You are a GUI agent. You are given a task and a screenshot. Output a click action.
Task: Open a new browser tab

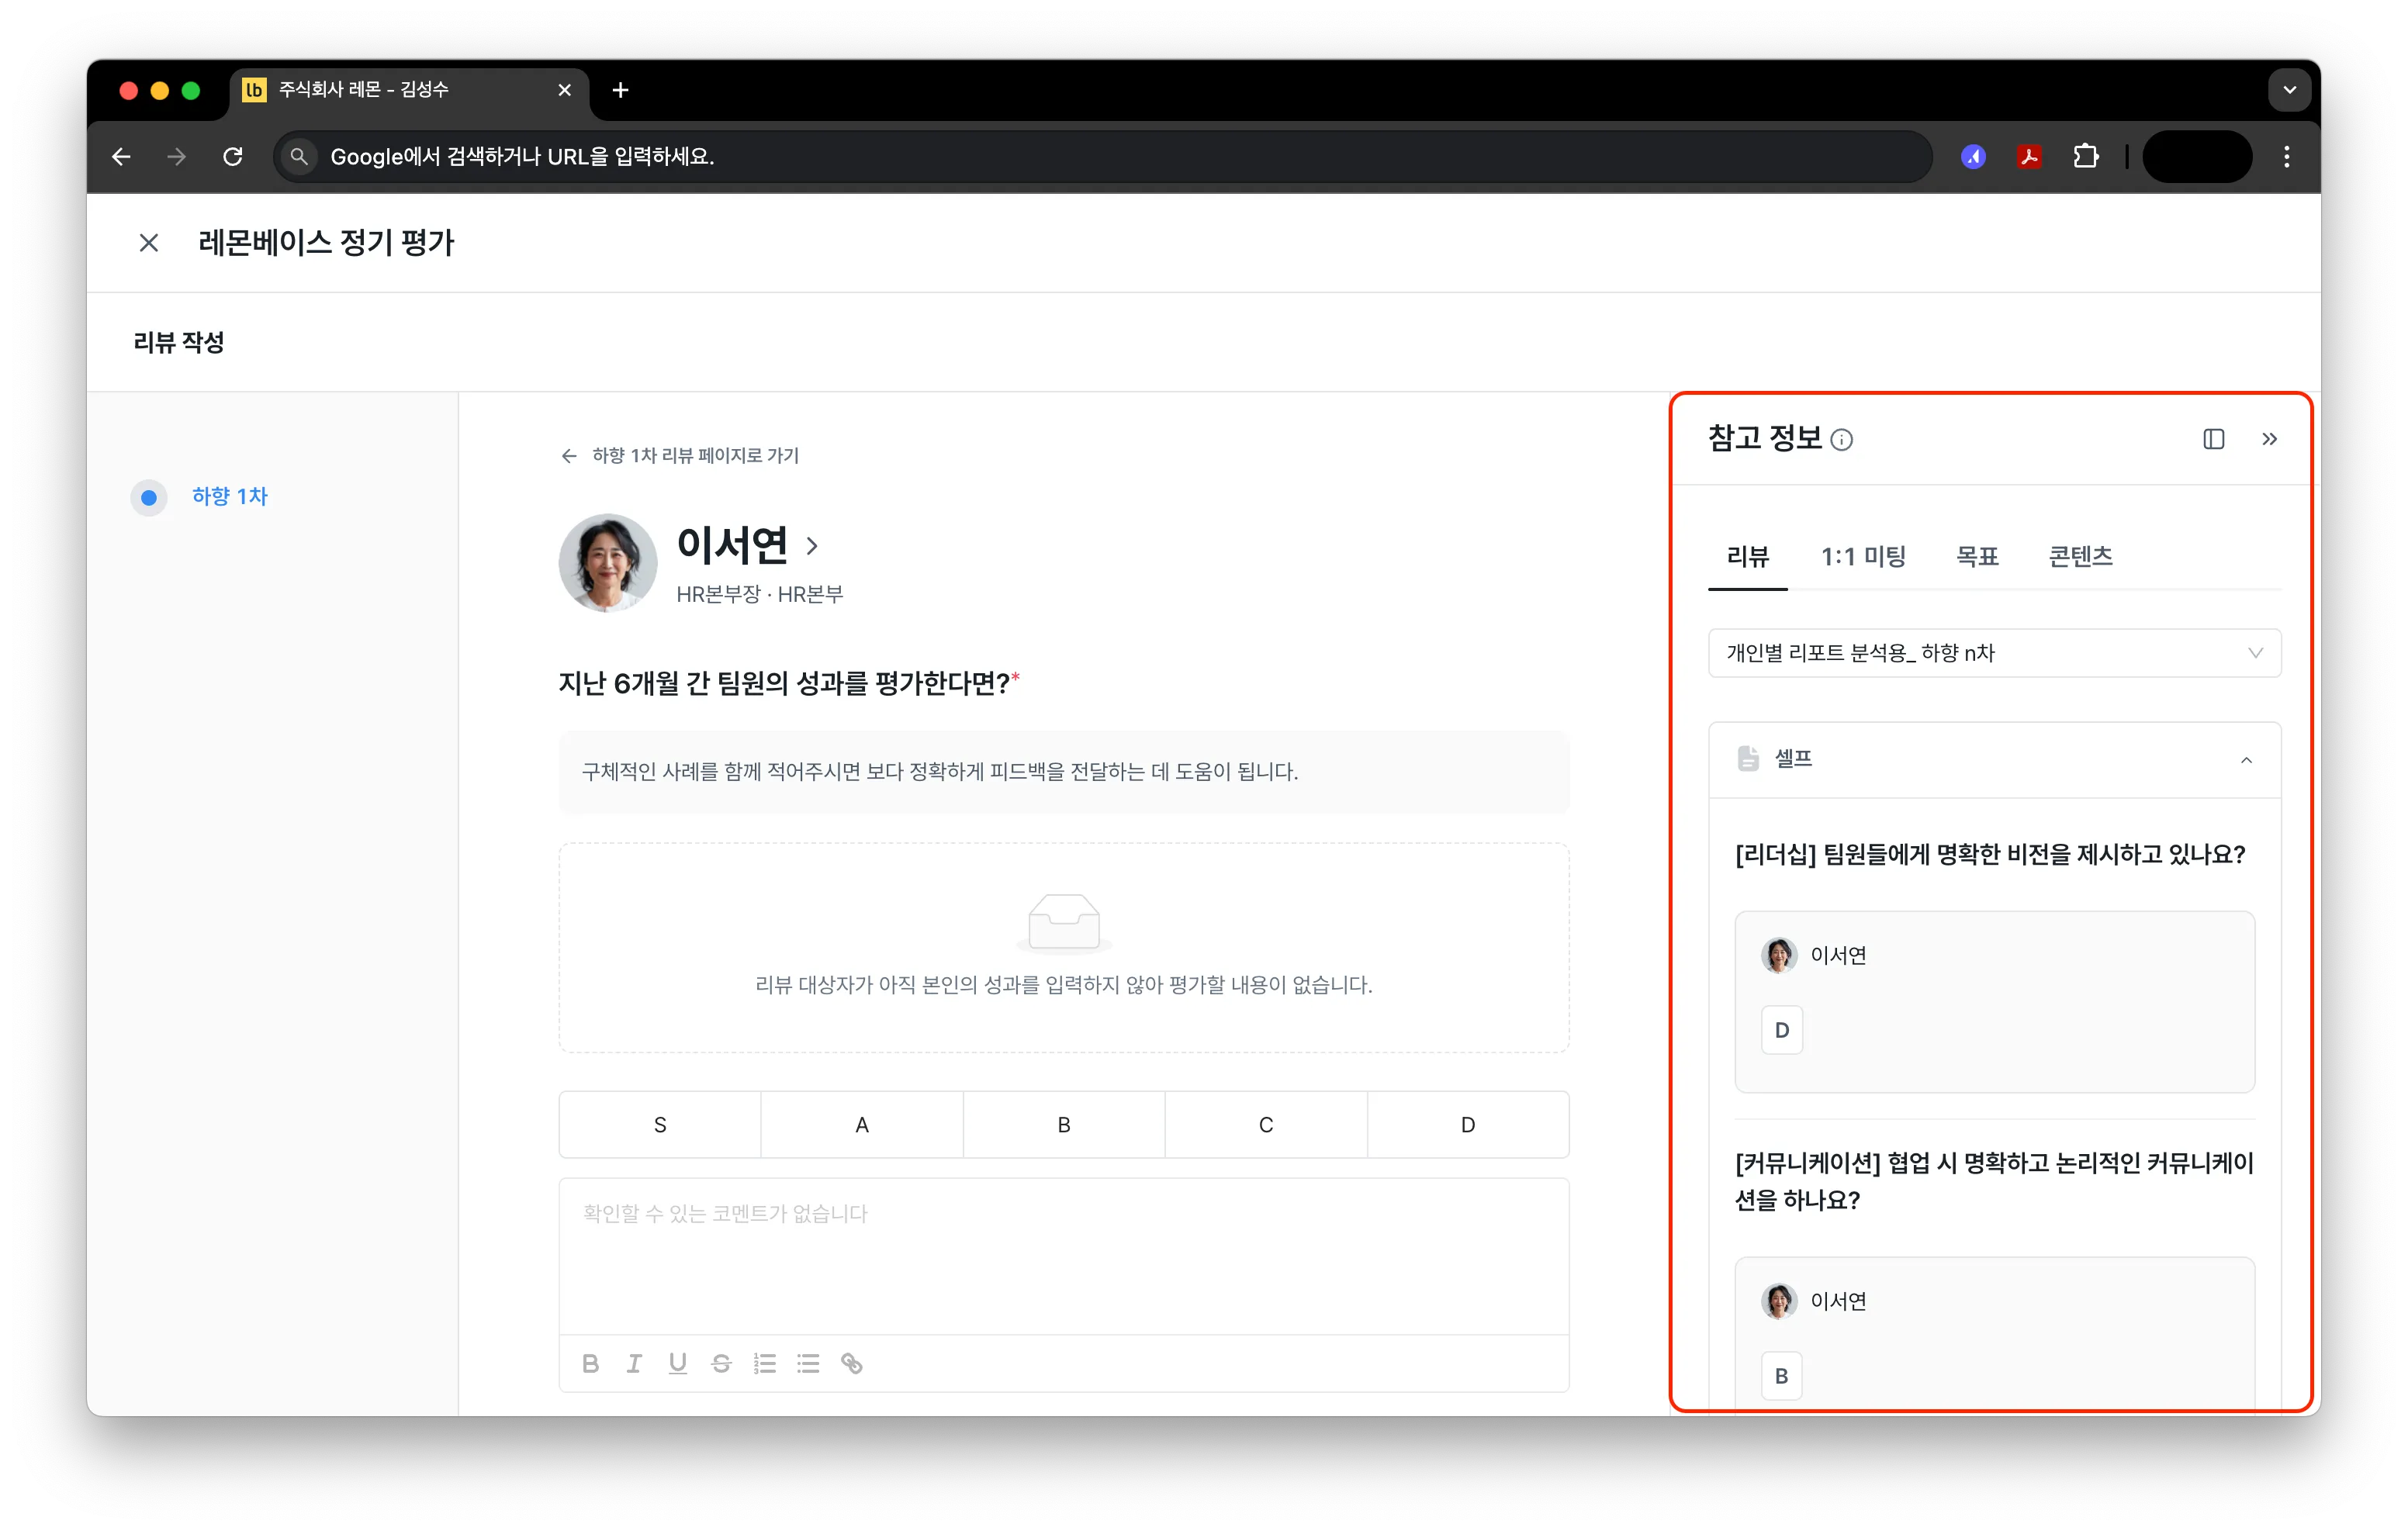click(620, 90)
